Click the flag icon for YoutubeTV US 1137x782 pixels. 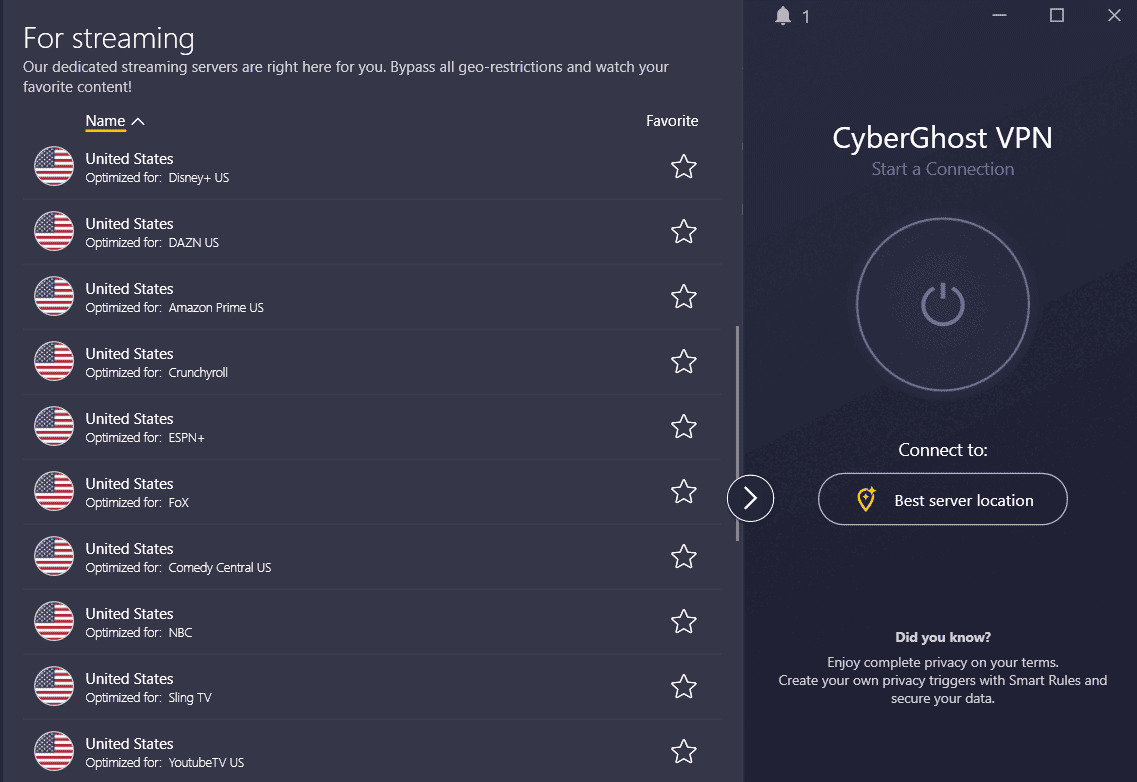coord(54,751)
